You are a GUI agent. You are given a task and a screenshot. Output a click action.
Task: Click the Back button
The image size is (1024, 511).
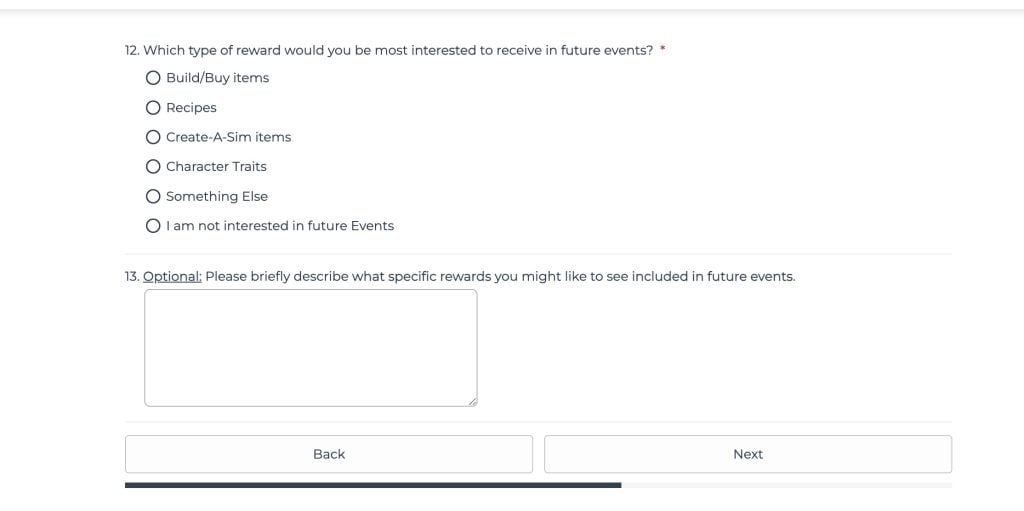[x=328, y=454]
